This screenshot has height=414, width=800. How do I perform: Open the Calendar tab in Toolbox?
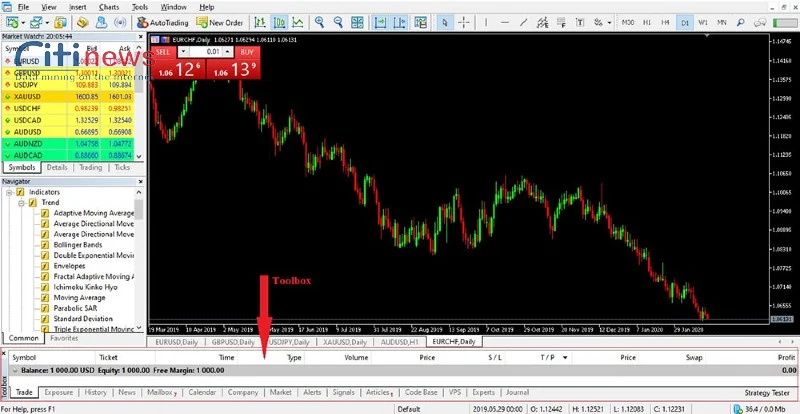[x=202, y=392]
